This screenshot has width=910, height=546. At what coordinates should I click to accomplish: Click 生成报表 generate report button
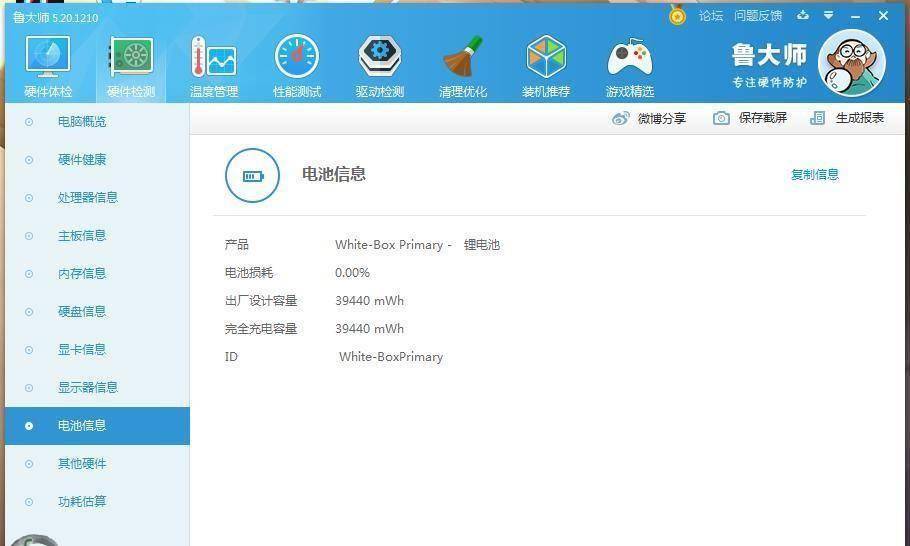[847, 118]
